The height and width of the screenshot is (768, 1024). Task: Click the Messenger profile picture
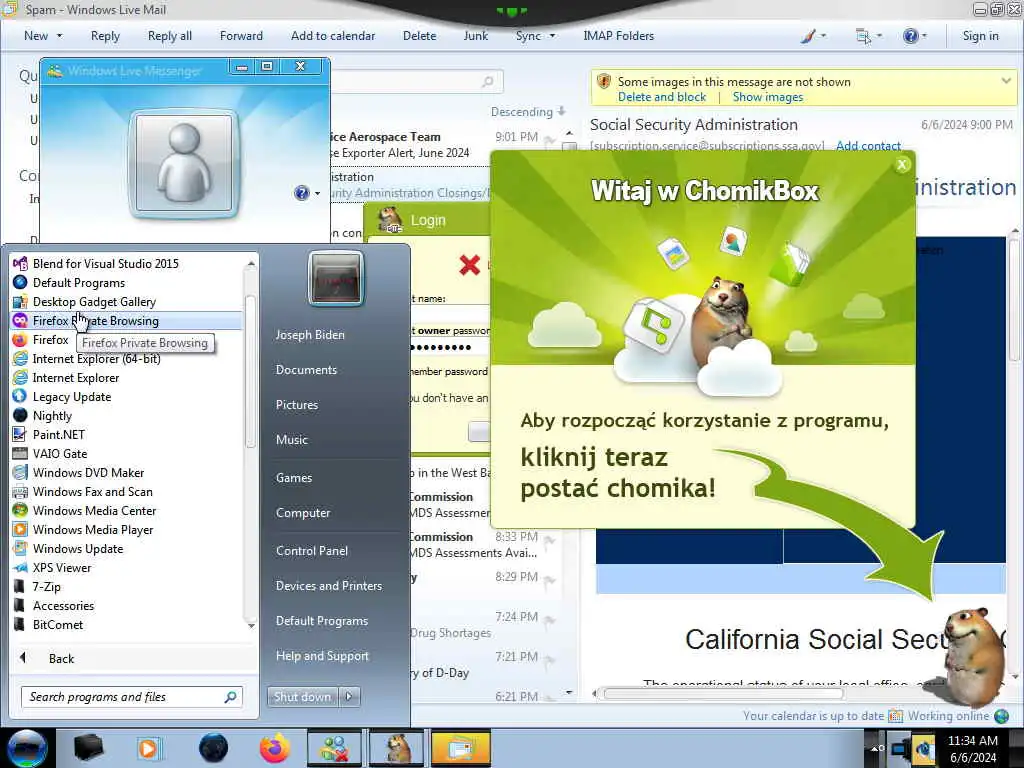(x=184, y=163)
